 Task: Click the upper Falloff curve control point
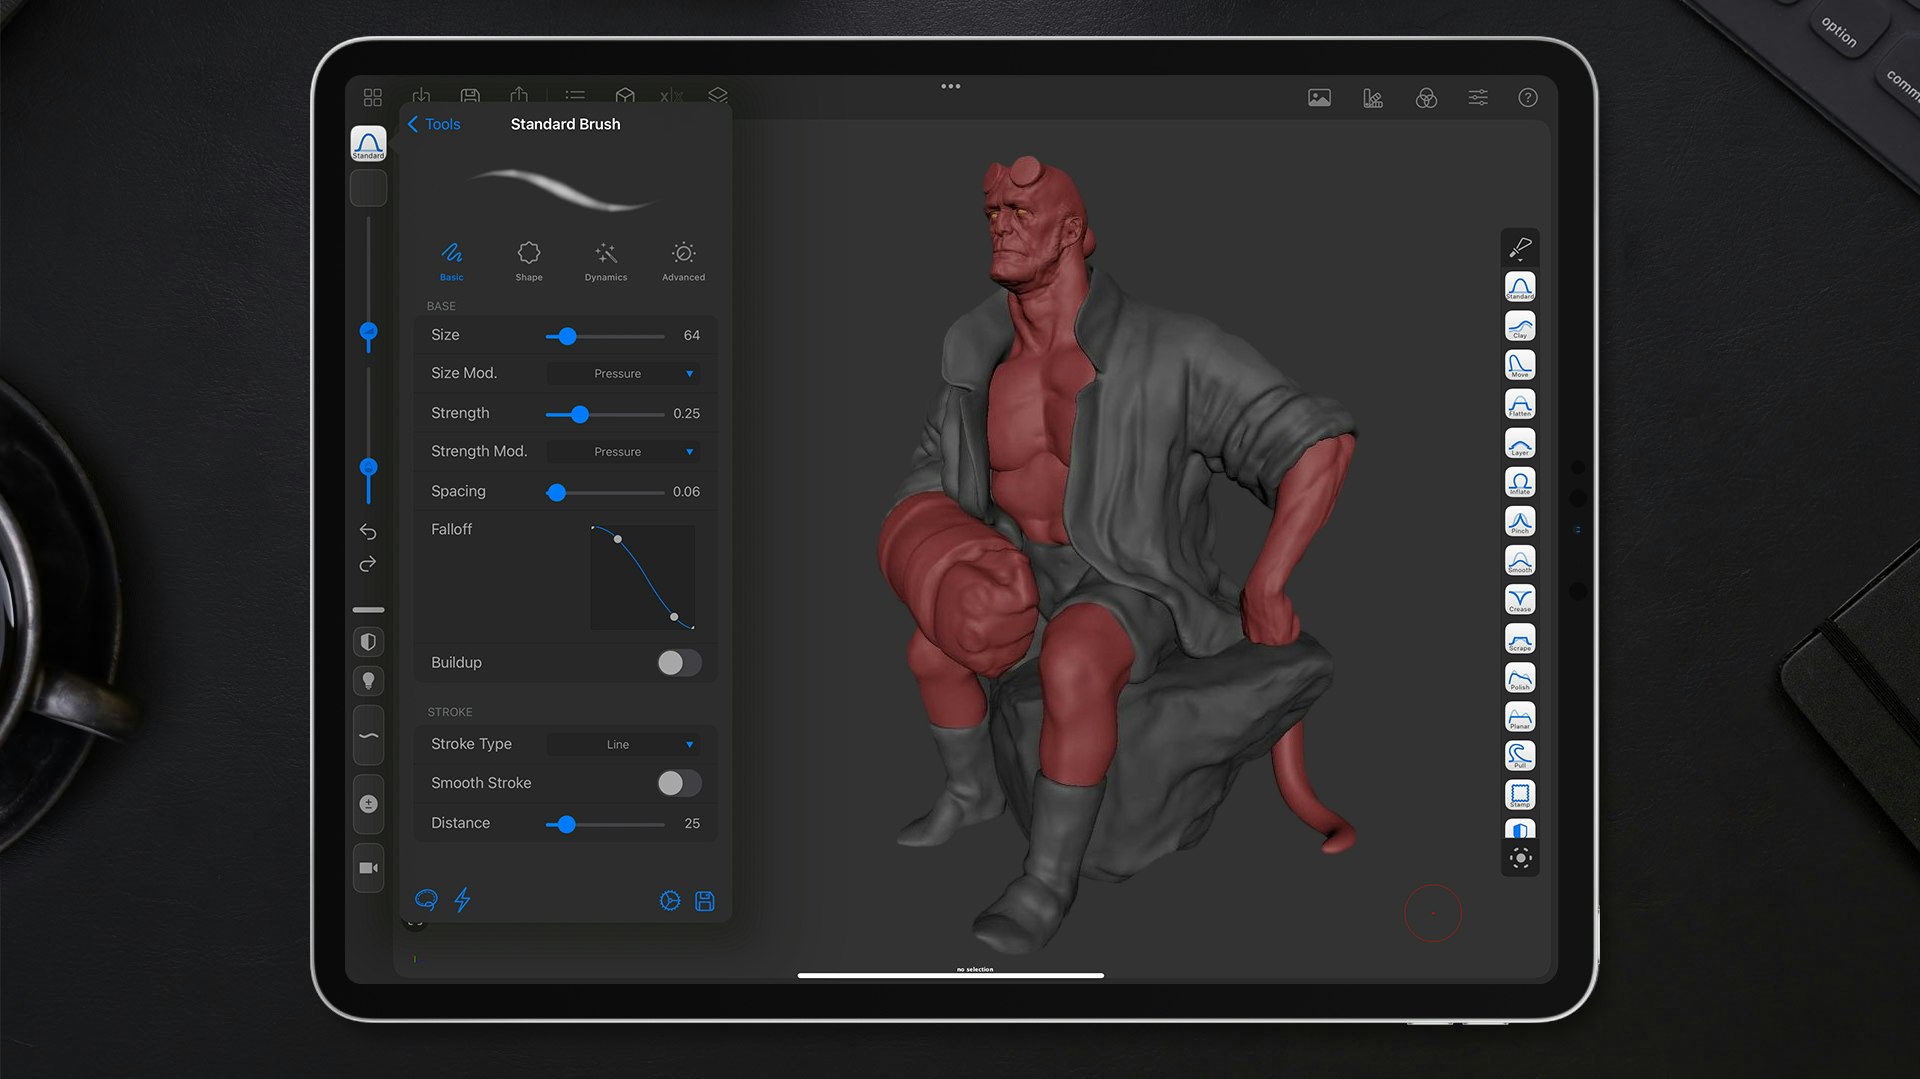coord(618,539)
